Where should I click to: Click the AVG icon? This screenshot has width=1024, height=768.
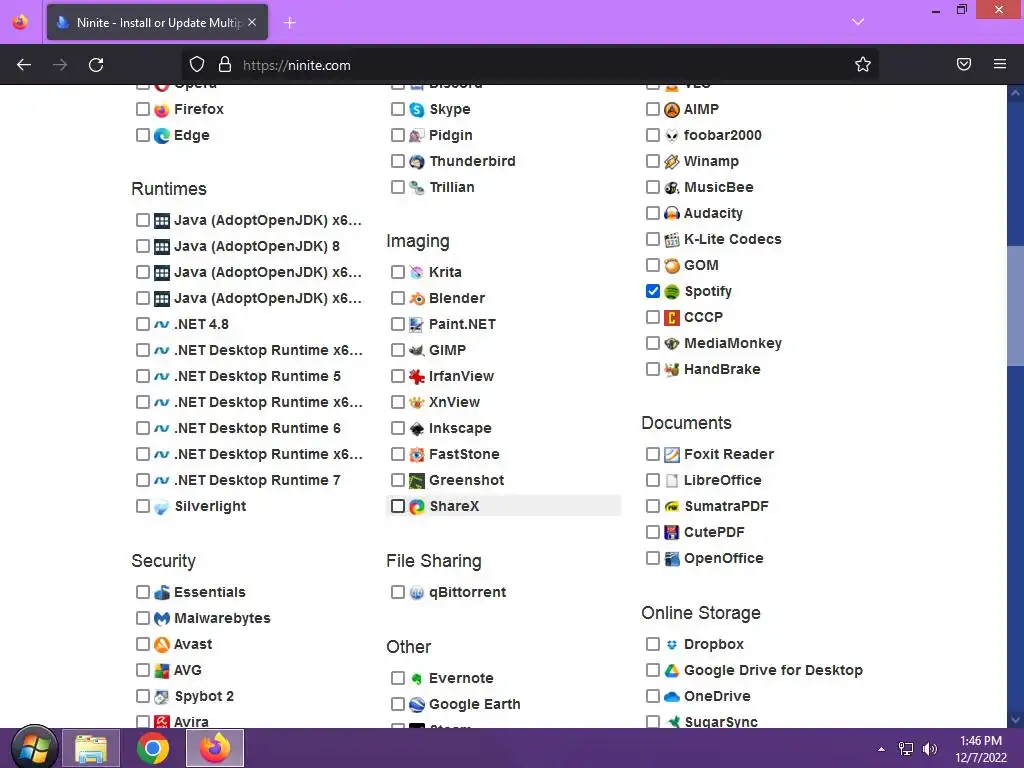(161, 671)
